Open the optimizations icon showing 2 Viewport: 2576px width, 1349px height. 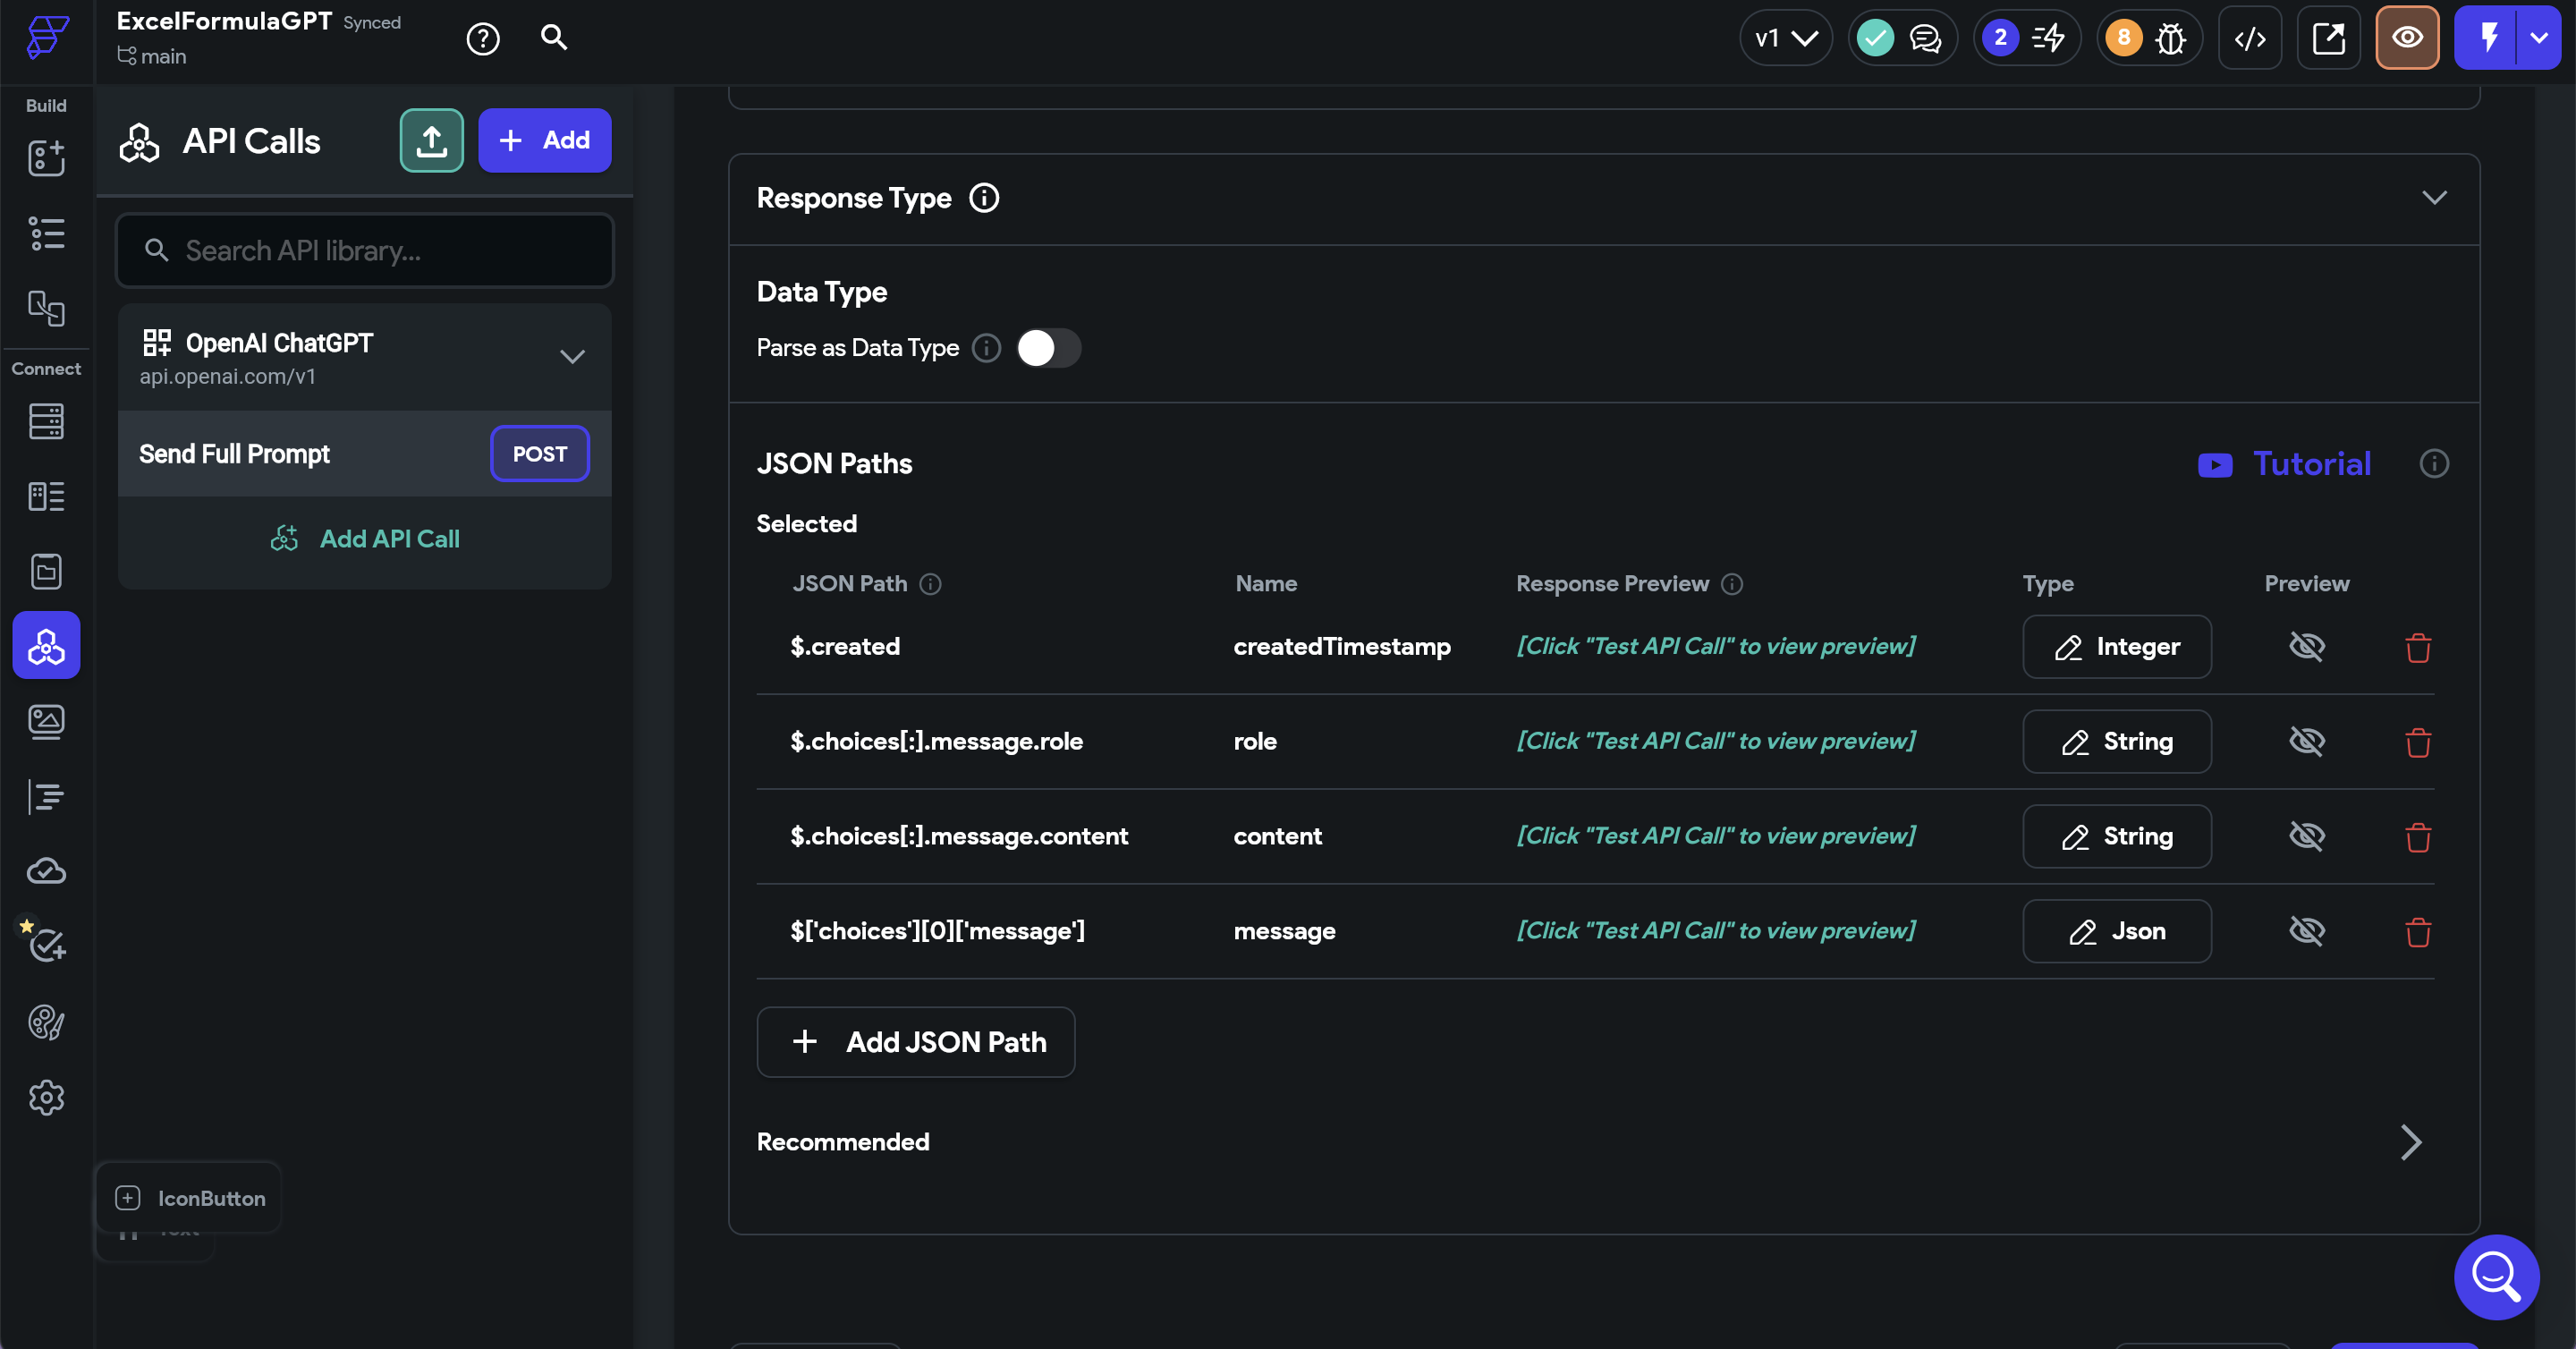click(2027, 38)
